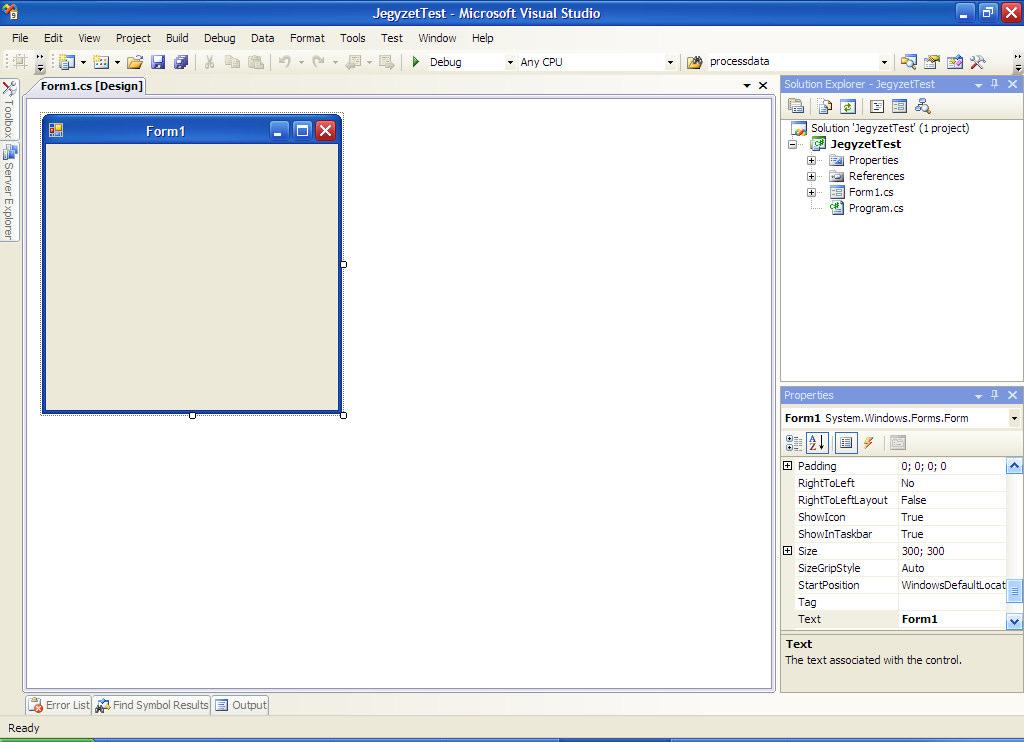The height and width of the screenshot is (742, 1024).
Task: Open the Solution Configurations Debug dropdown
Action: click(510, 62)
